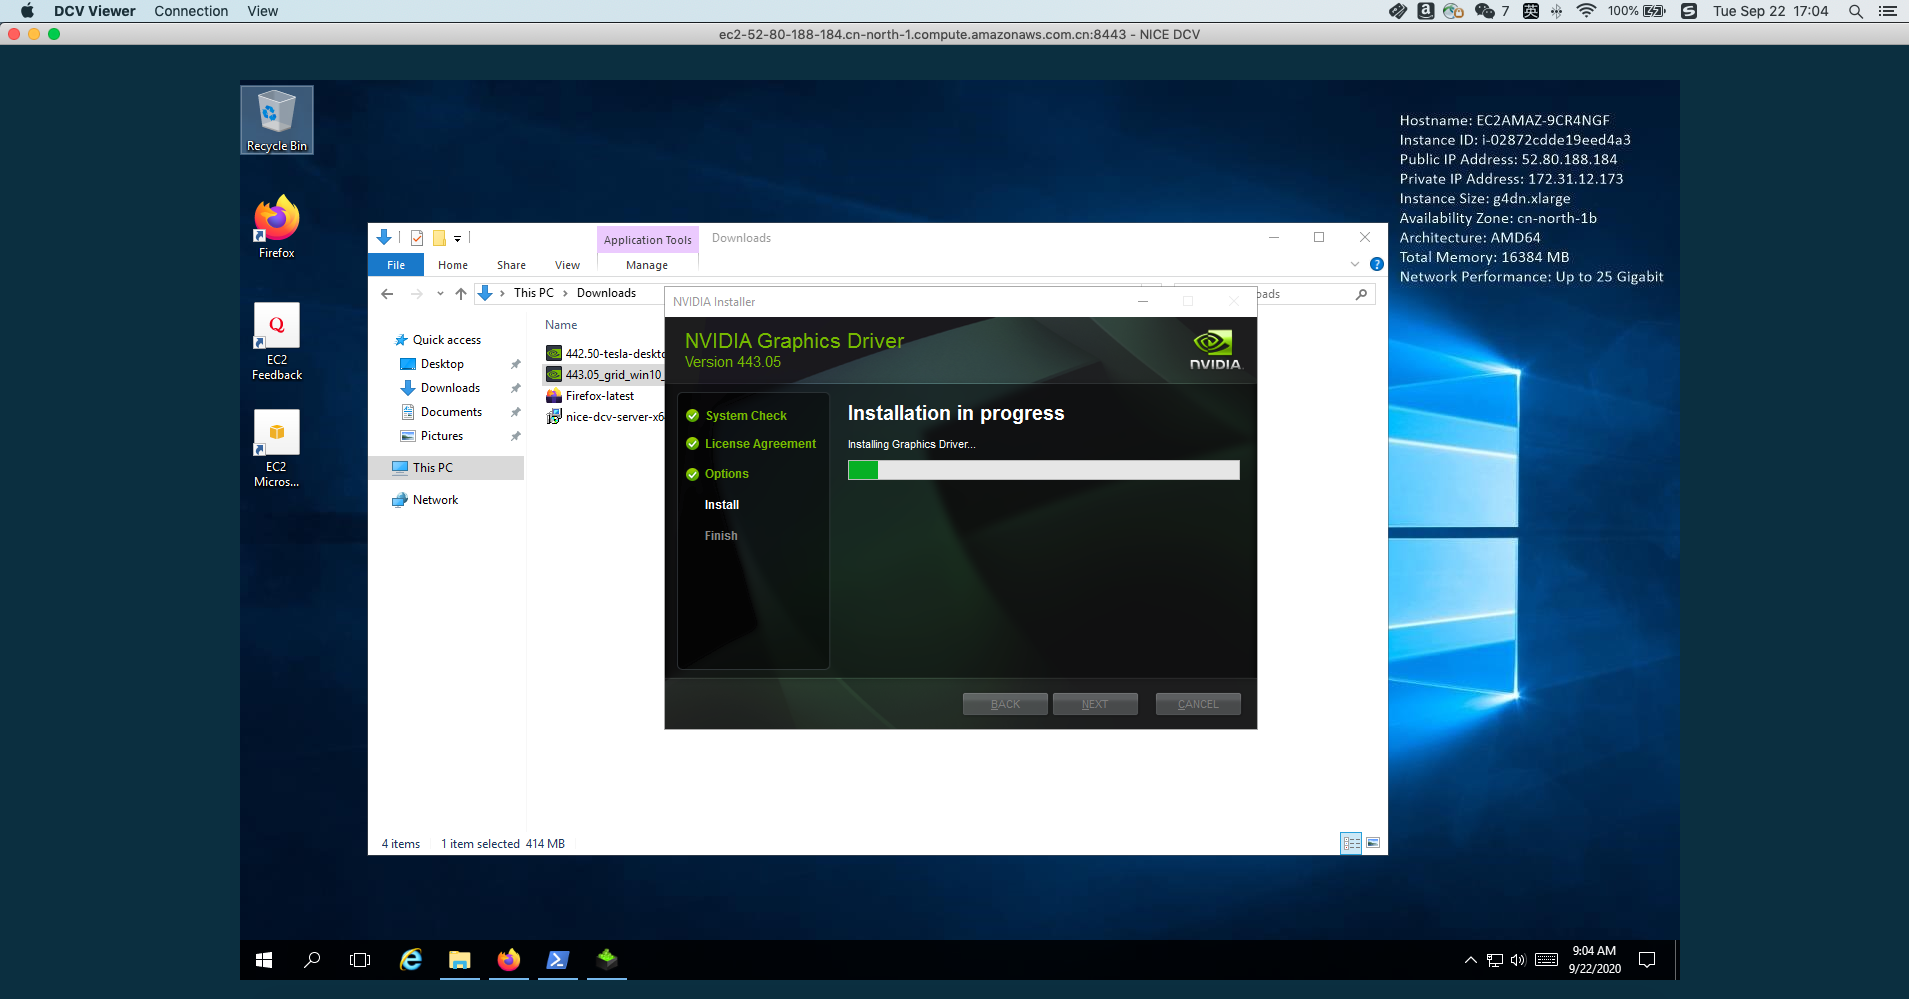Select Desktop in navigation pane

[442, 364]
